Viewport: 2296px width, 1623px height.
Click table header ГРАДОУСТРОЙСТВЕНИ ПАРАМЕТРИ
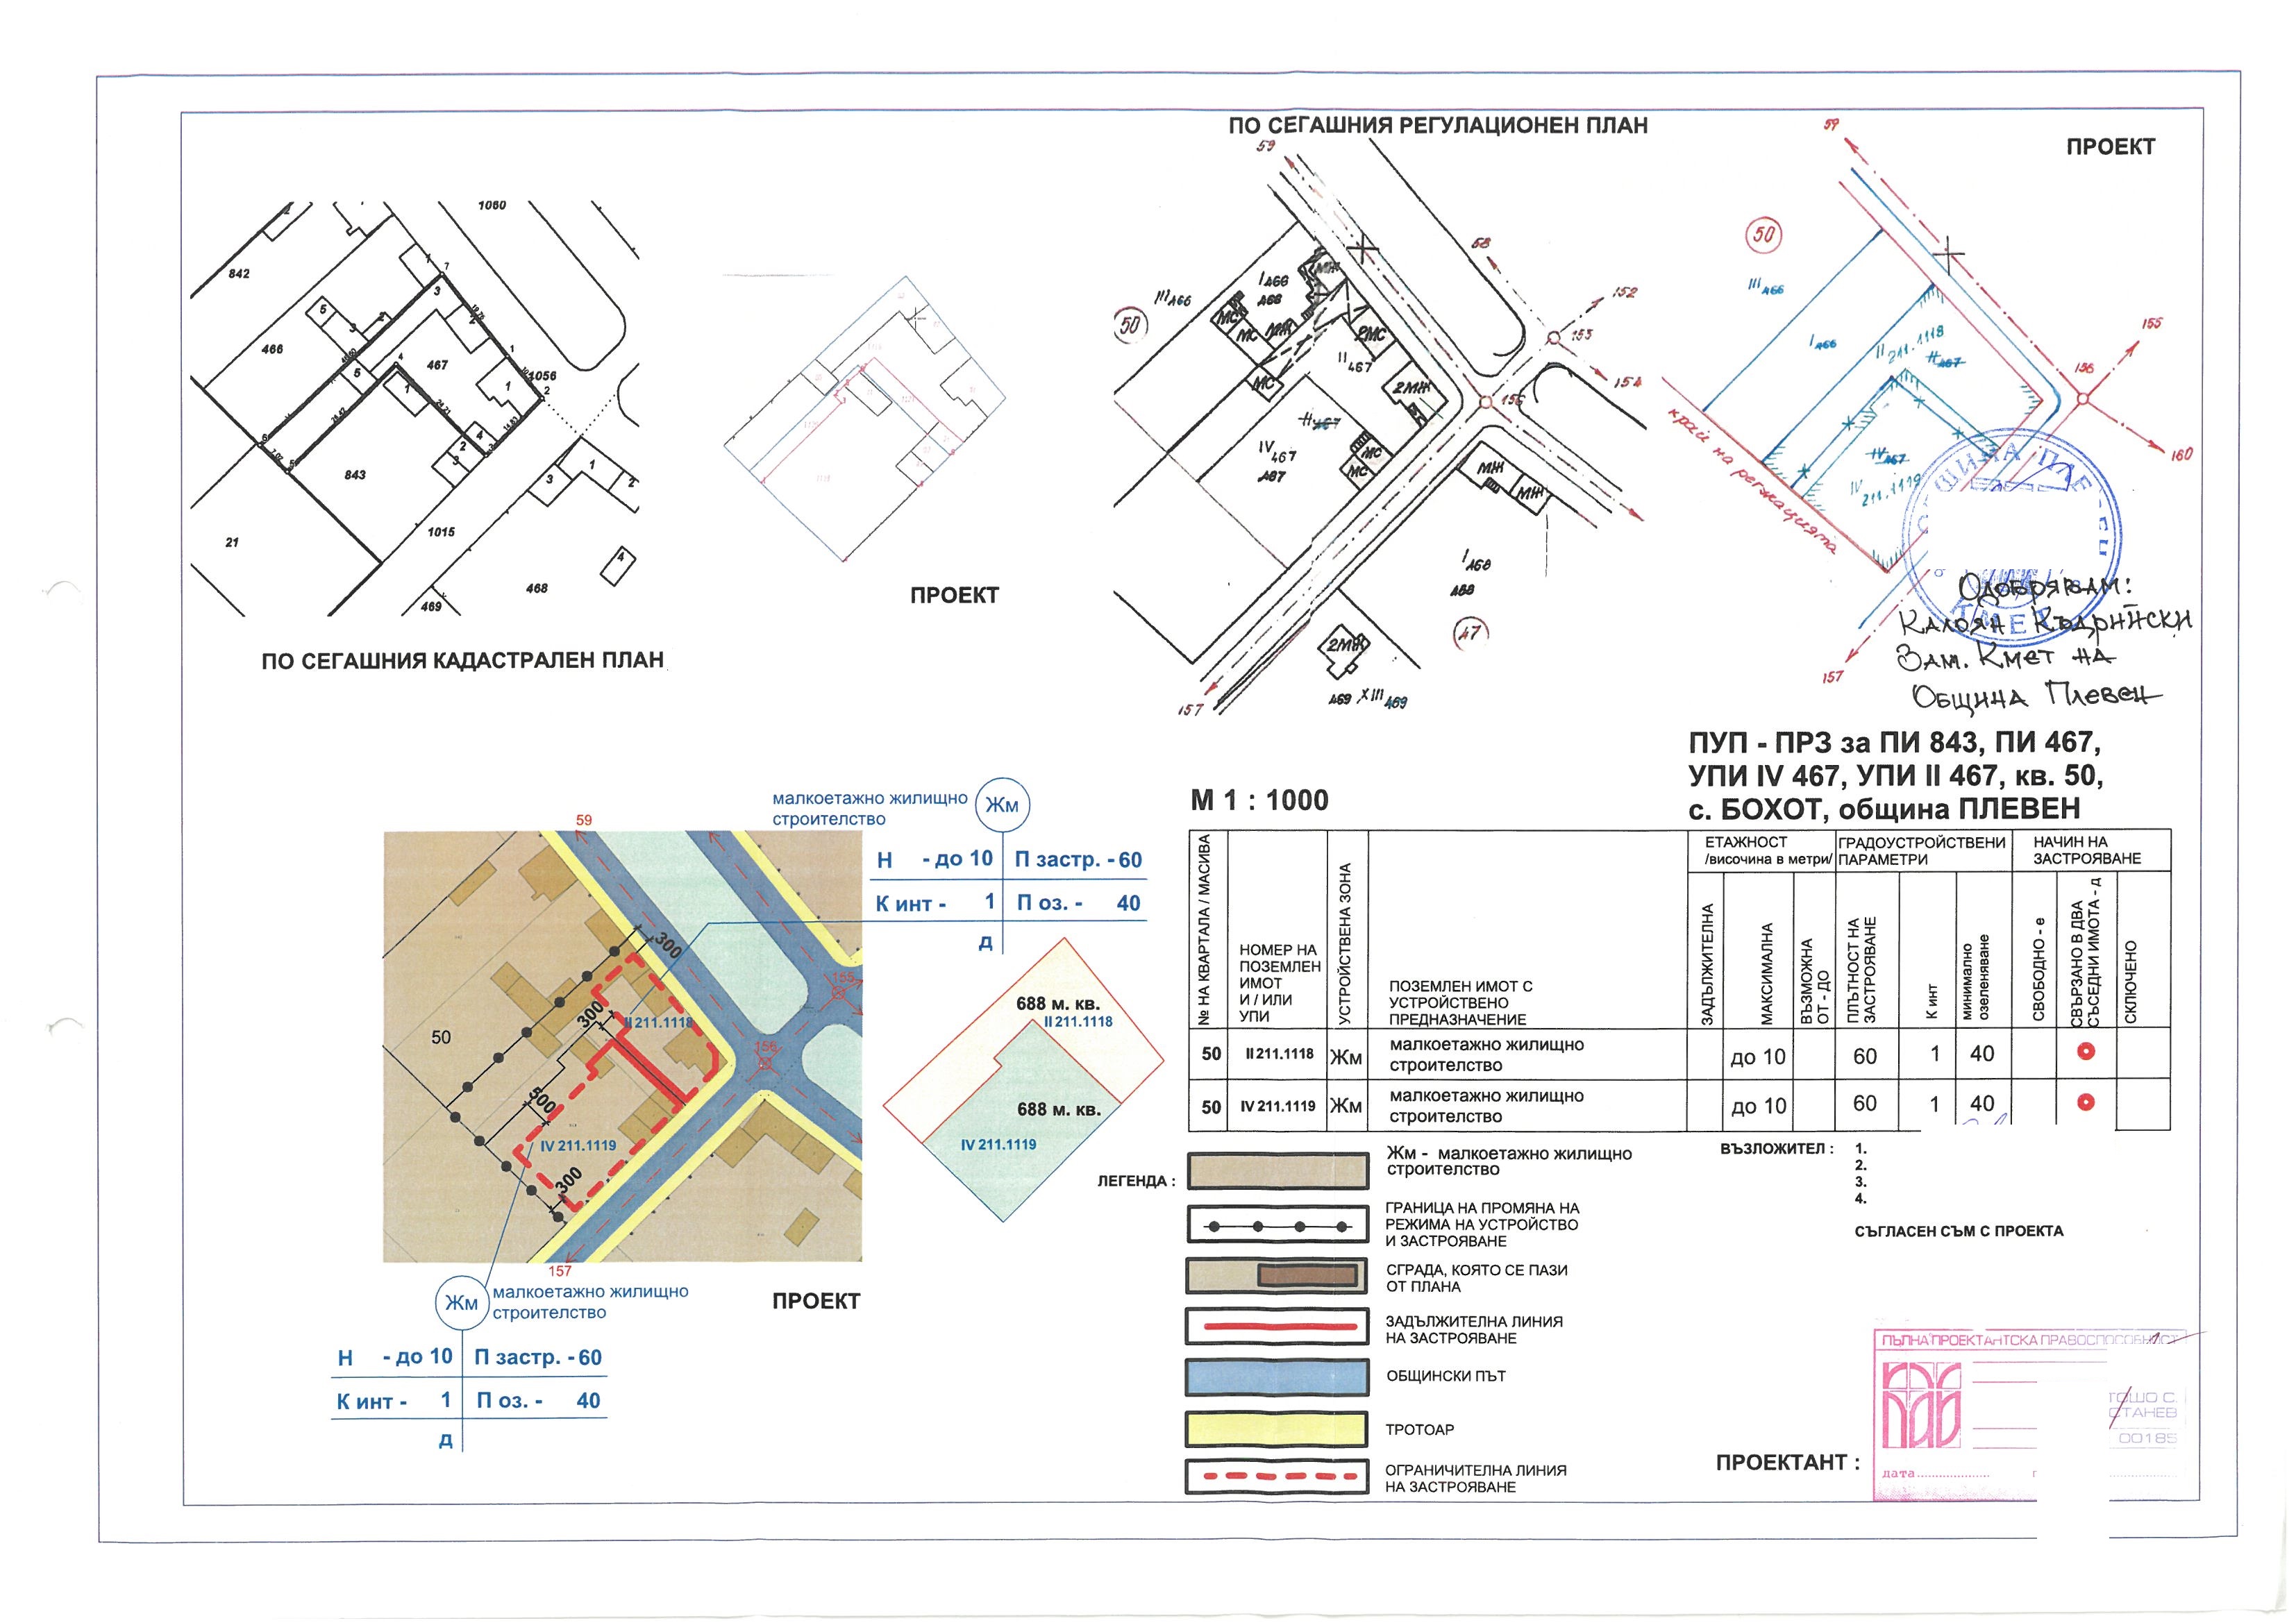[1922, 851]
